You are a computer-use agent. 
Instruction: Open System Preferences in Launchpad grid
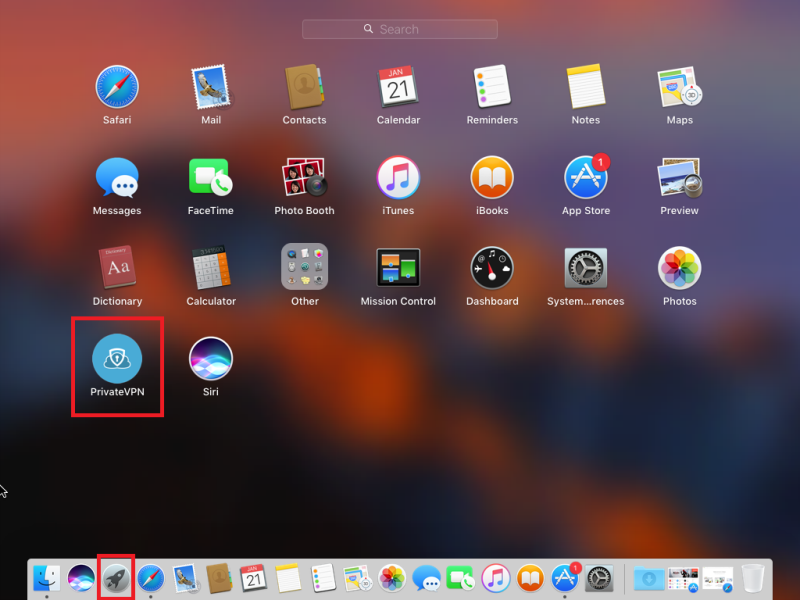(585, 268)
